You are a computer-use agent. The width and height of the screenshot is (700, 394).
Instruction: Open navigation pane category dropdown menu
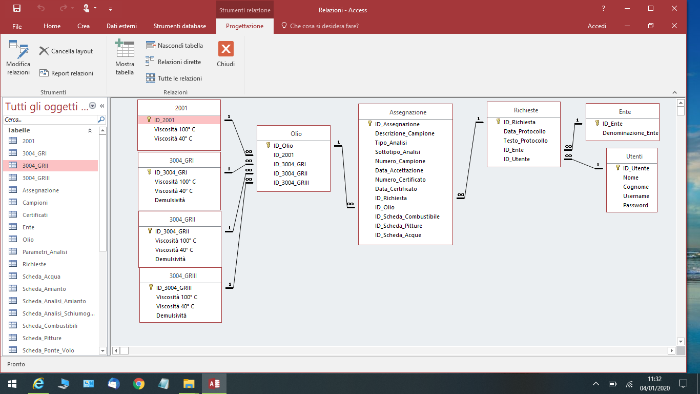click(x=92, y=106)
